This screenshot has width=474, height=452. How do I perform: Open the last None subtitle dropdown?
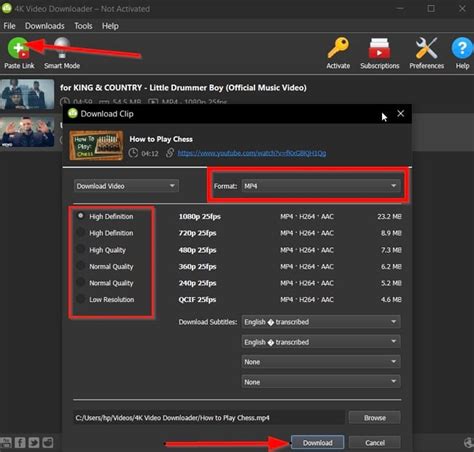(x=321, y=382)
